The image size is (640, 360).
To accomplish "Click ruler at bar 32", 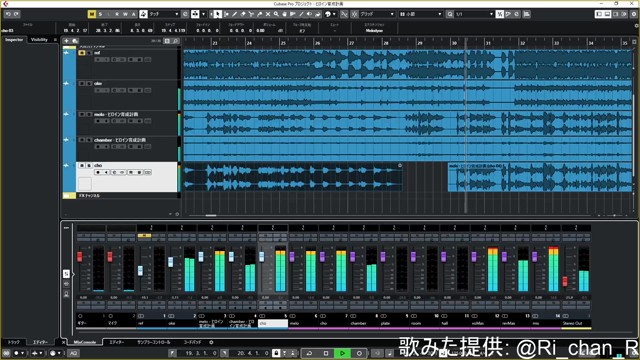I will tap(522, 42).
